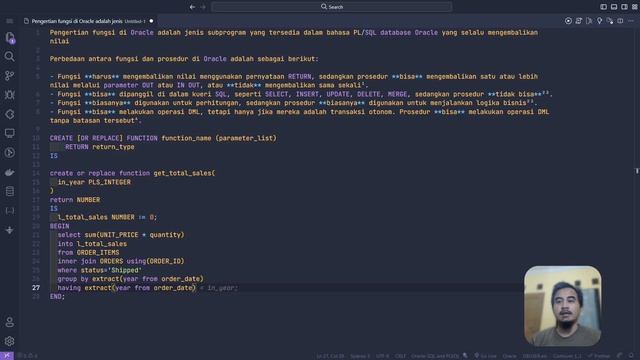Click the 'Spaces: 3' indentation status entry

tap(360, 356)
